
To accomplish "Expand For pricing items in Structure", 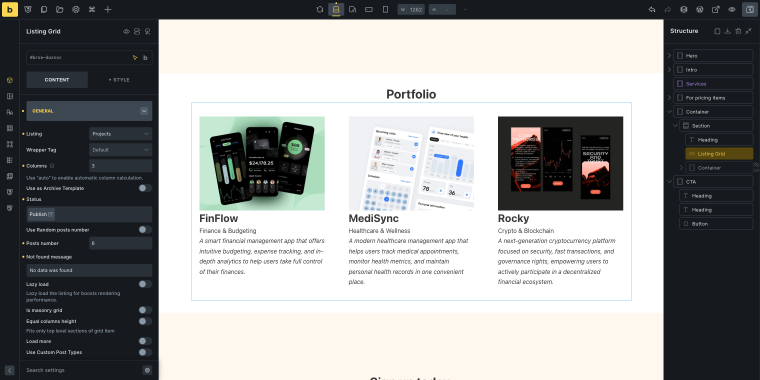I will (x=669, y=98).
